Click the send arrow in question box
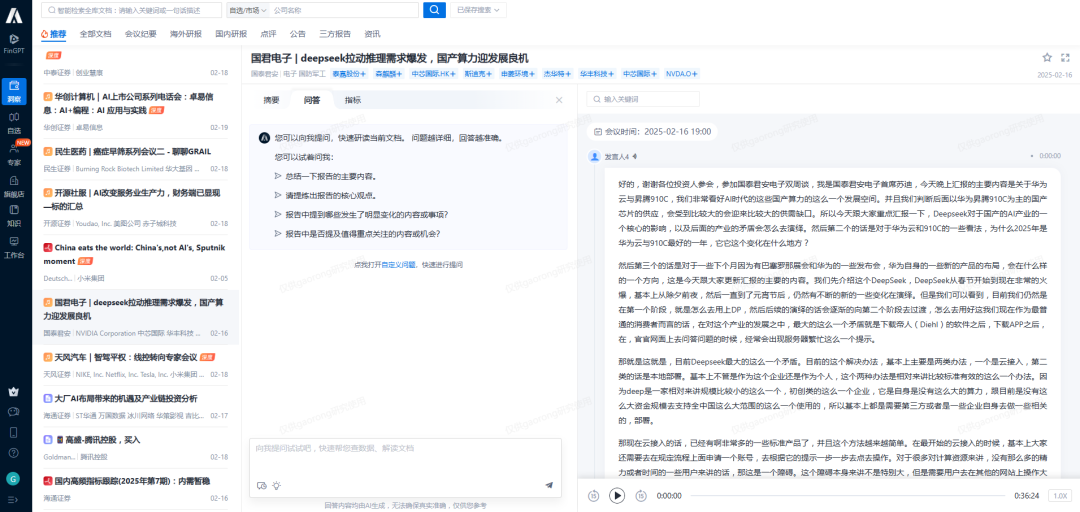Image resolution: width=1080 pixels, height=512 pixels. 549,485
